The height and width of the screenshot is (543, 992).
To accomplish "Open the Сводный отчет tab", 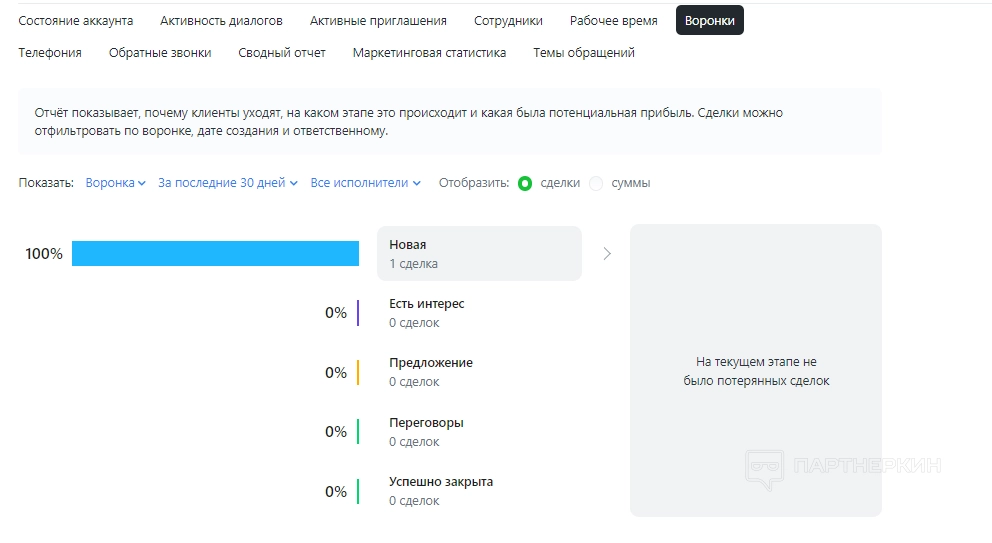I will coord(282,52).
